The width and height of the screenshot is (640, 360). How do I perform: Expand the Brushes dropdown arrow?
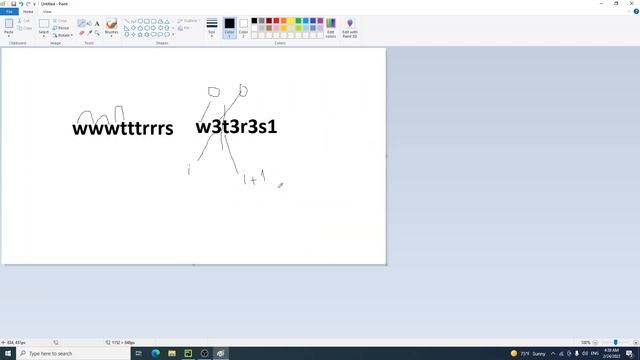pyautogui.click(x=111, y=36)
